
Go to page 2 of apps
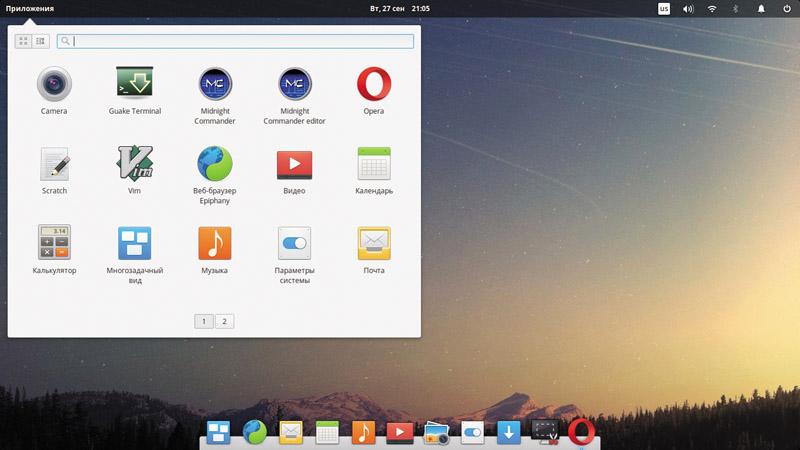224,321
